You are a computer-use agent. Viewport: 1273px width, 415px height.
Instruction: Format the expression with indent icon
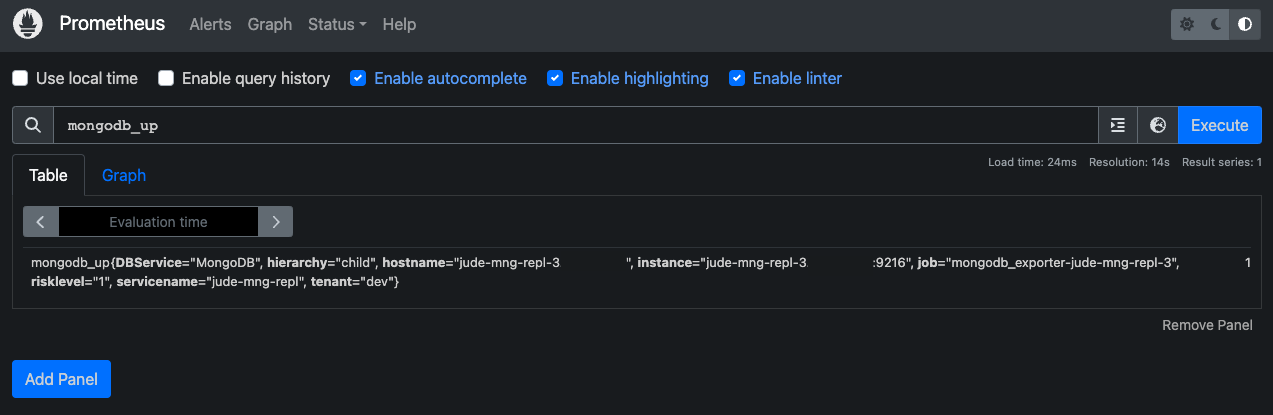[x=1118, y=125]
